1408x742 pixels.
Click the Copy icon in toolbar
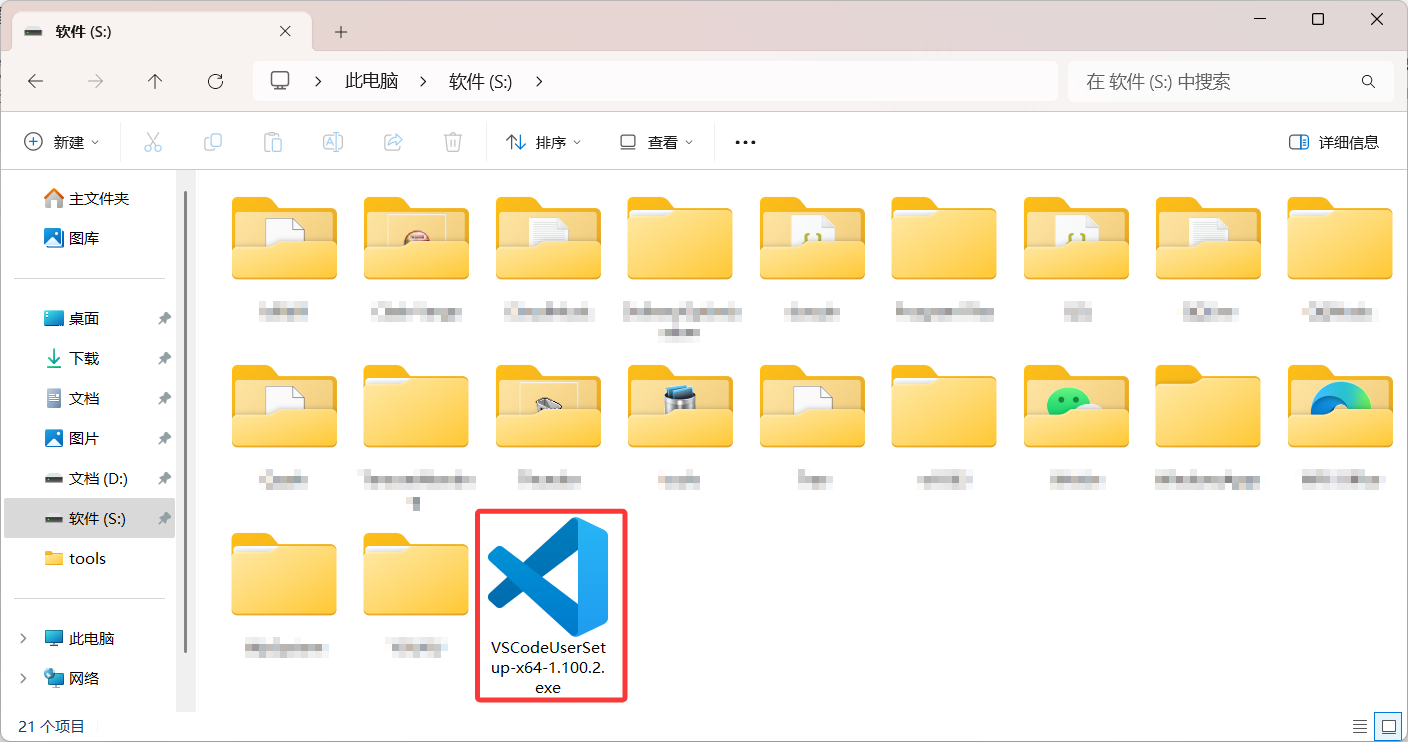[213, 142]
